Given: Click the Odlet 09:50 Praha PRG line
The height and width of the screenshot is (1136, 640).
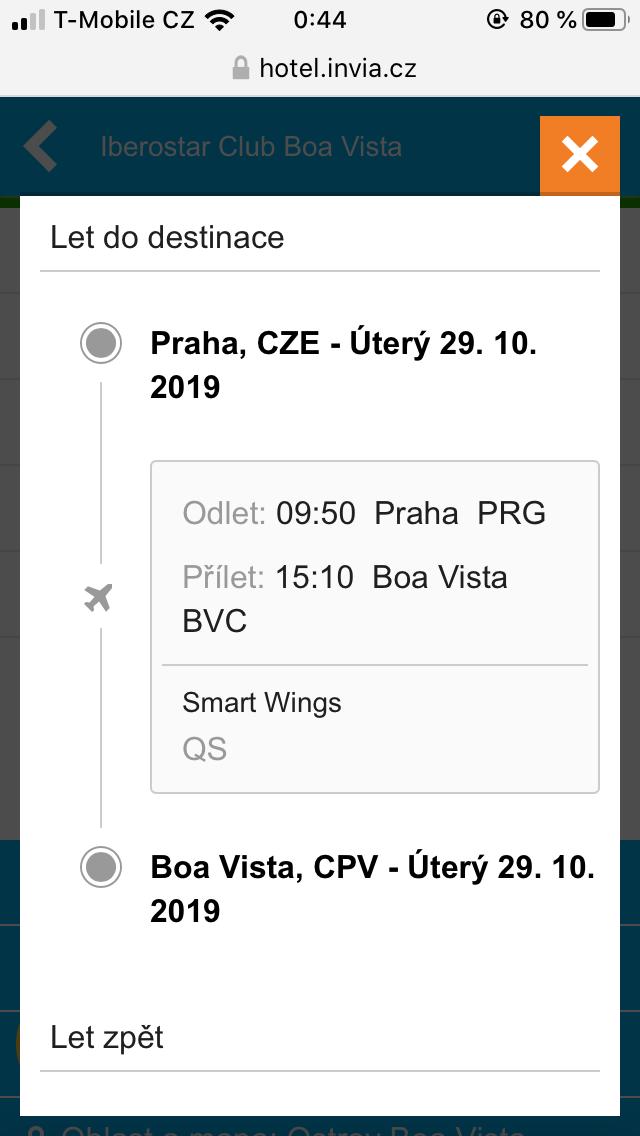Looking at the screenshot, I should click(x=364, y=513).
